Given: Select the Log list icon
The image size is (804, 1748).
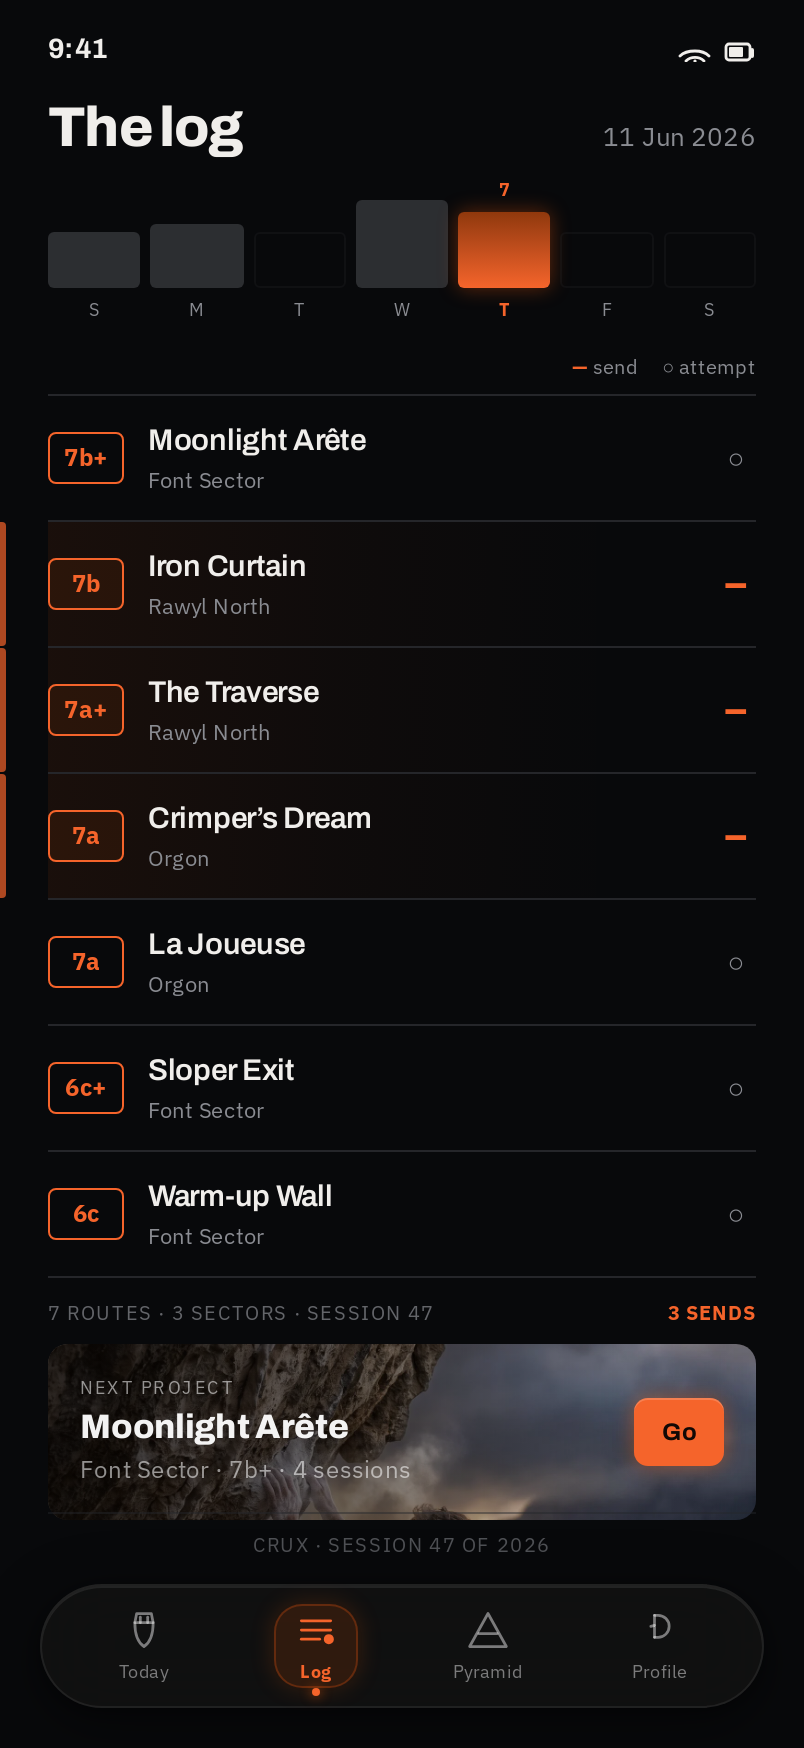Looking at the screenshot, I should pos(316,1631).
